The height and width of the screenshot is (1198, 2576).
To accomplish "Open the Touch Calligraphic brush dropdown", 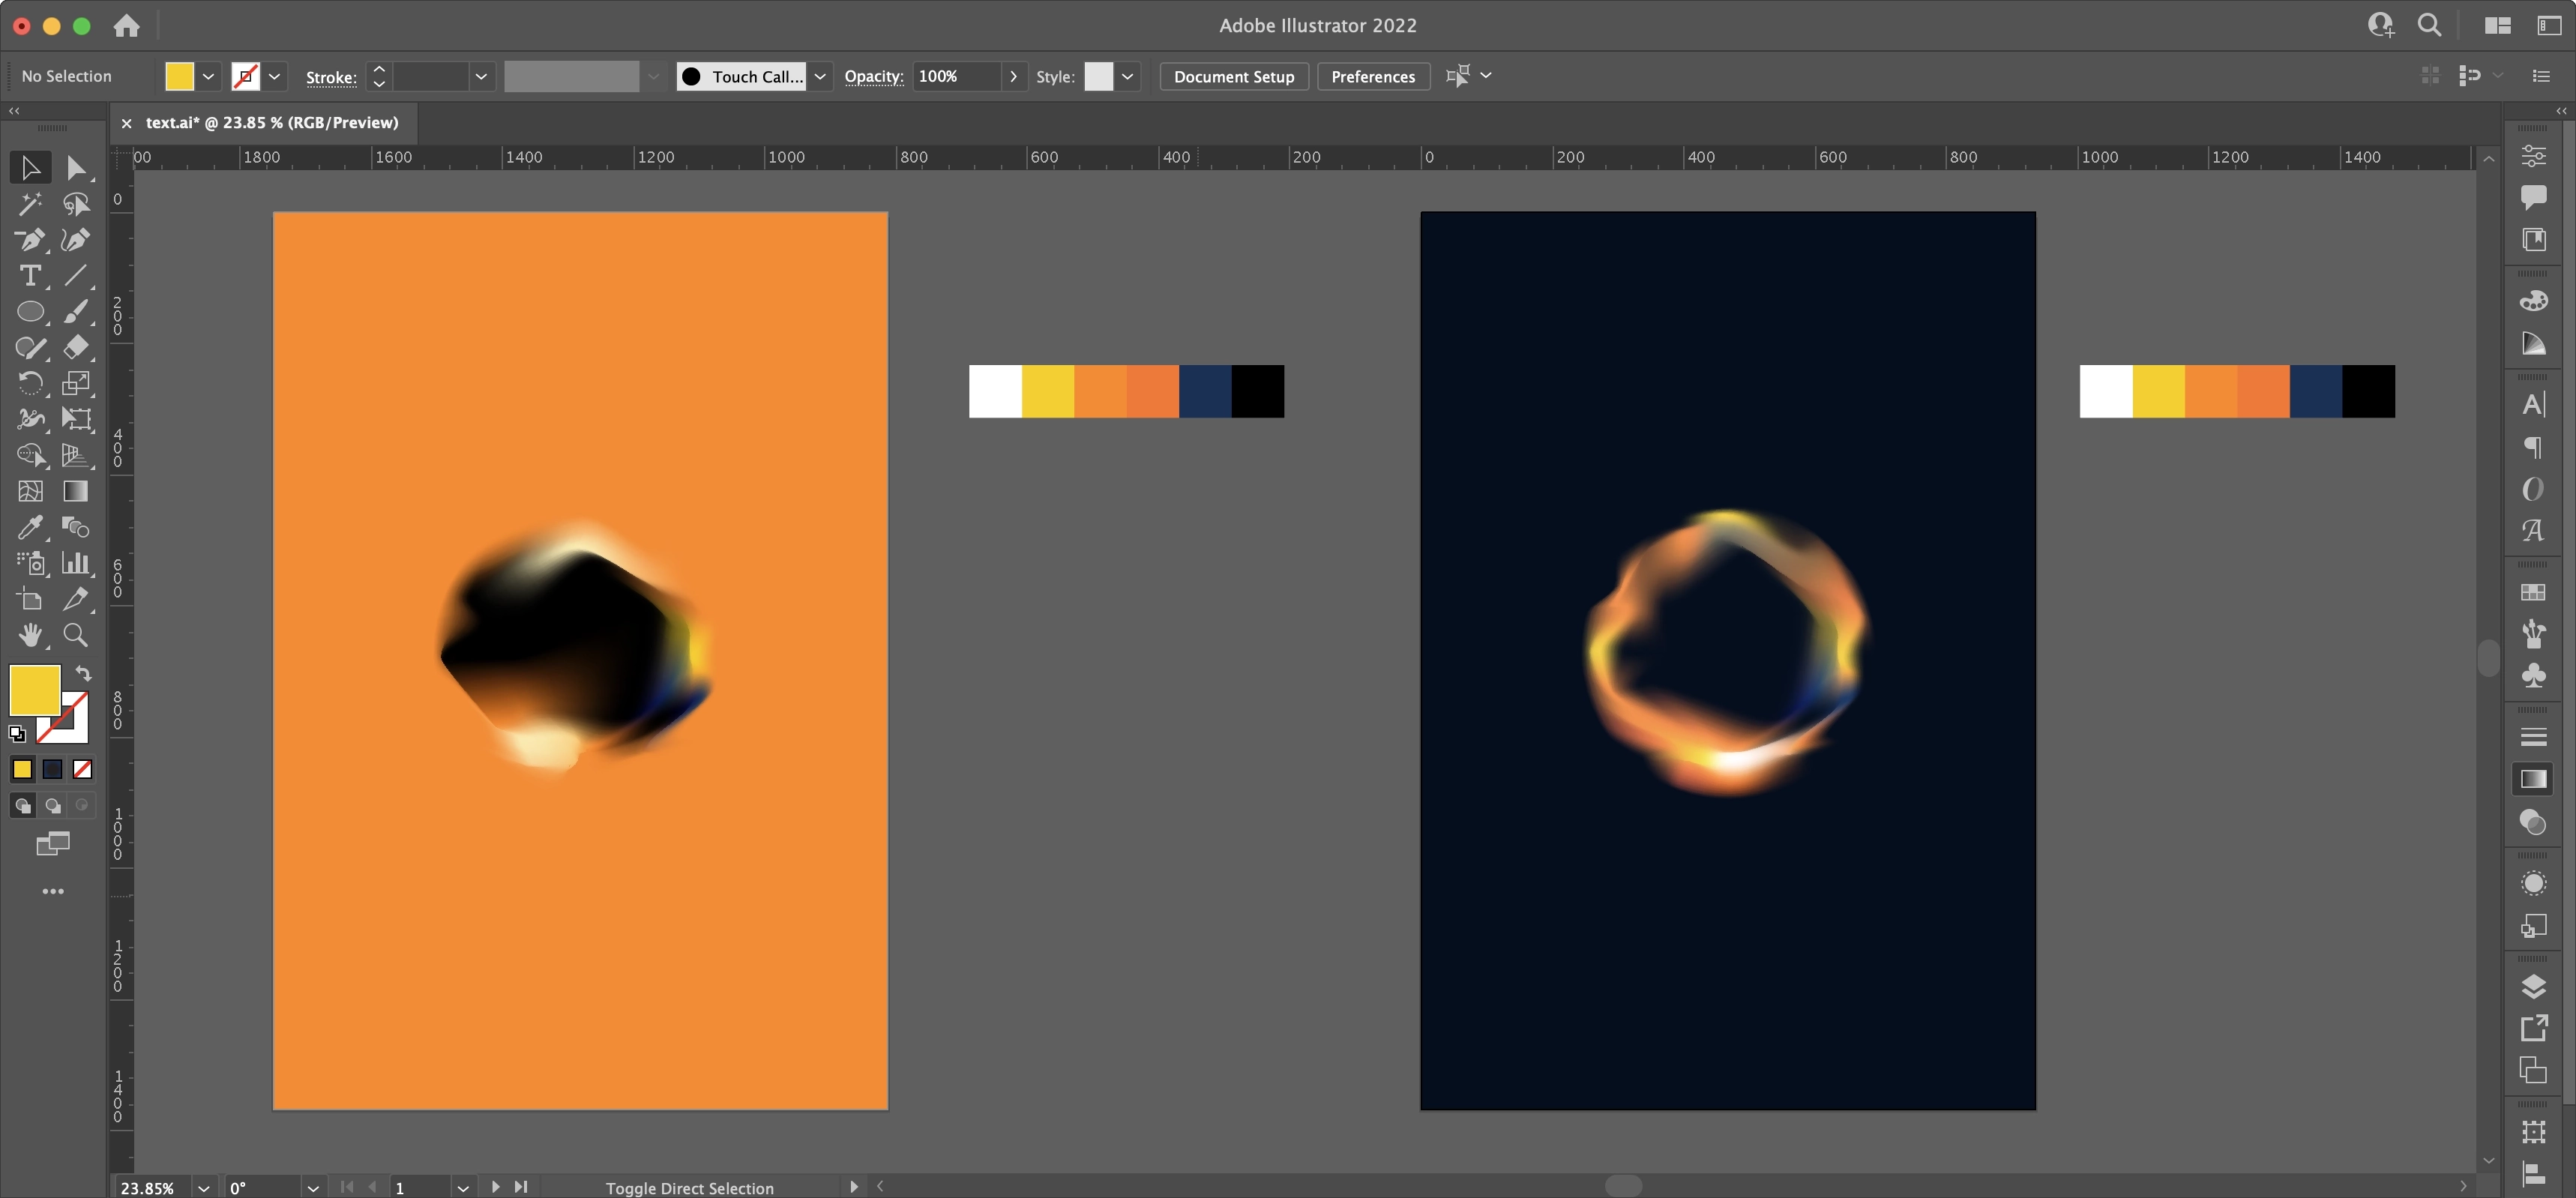I will tap(820, 76).
